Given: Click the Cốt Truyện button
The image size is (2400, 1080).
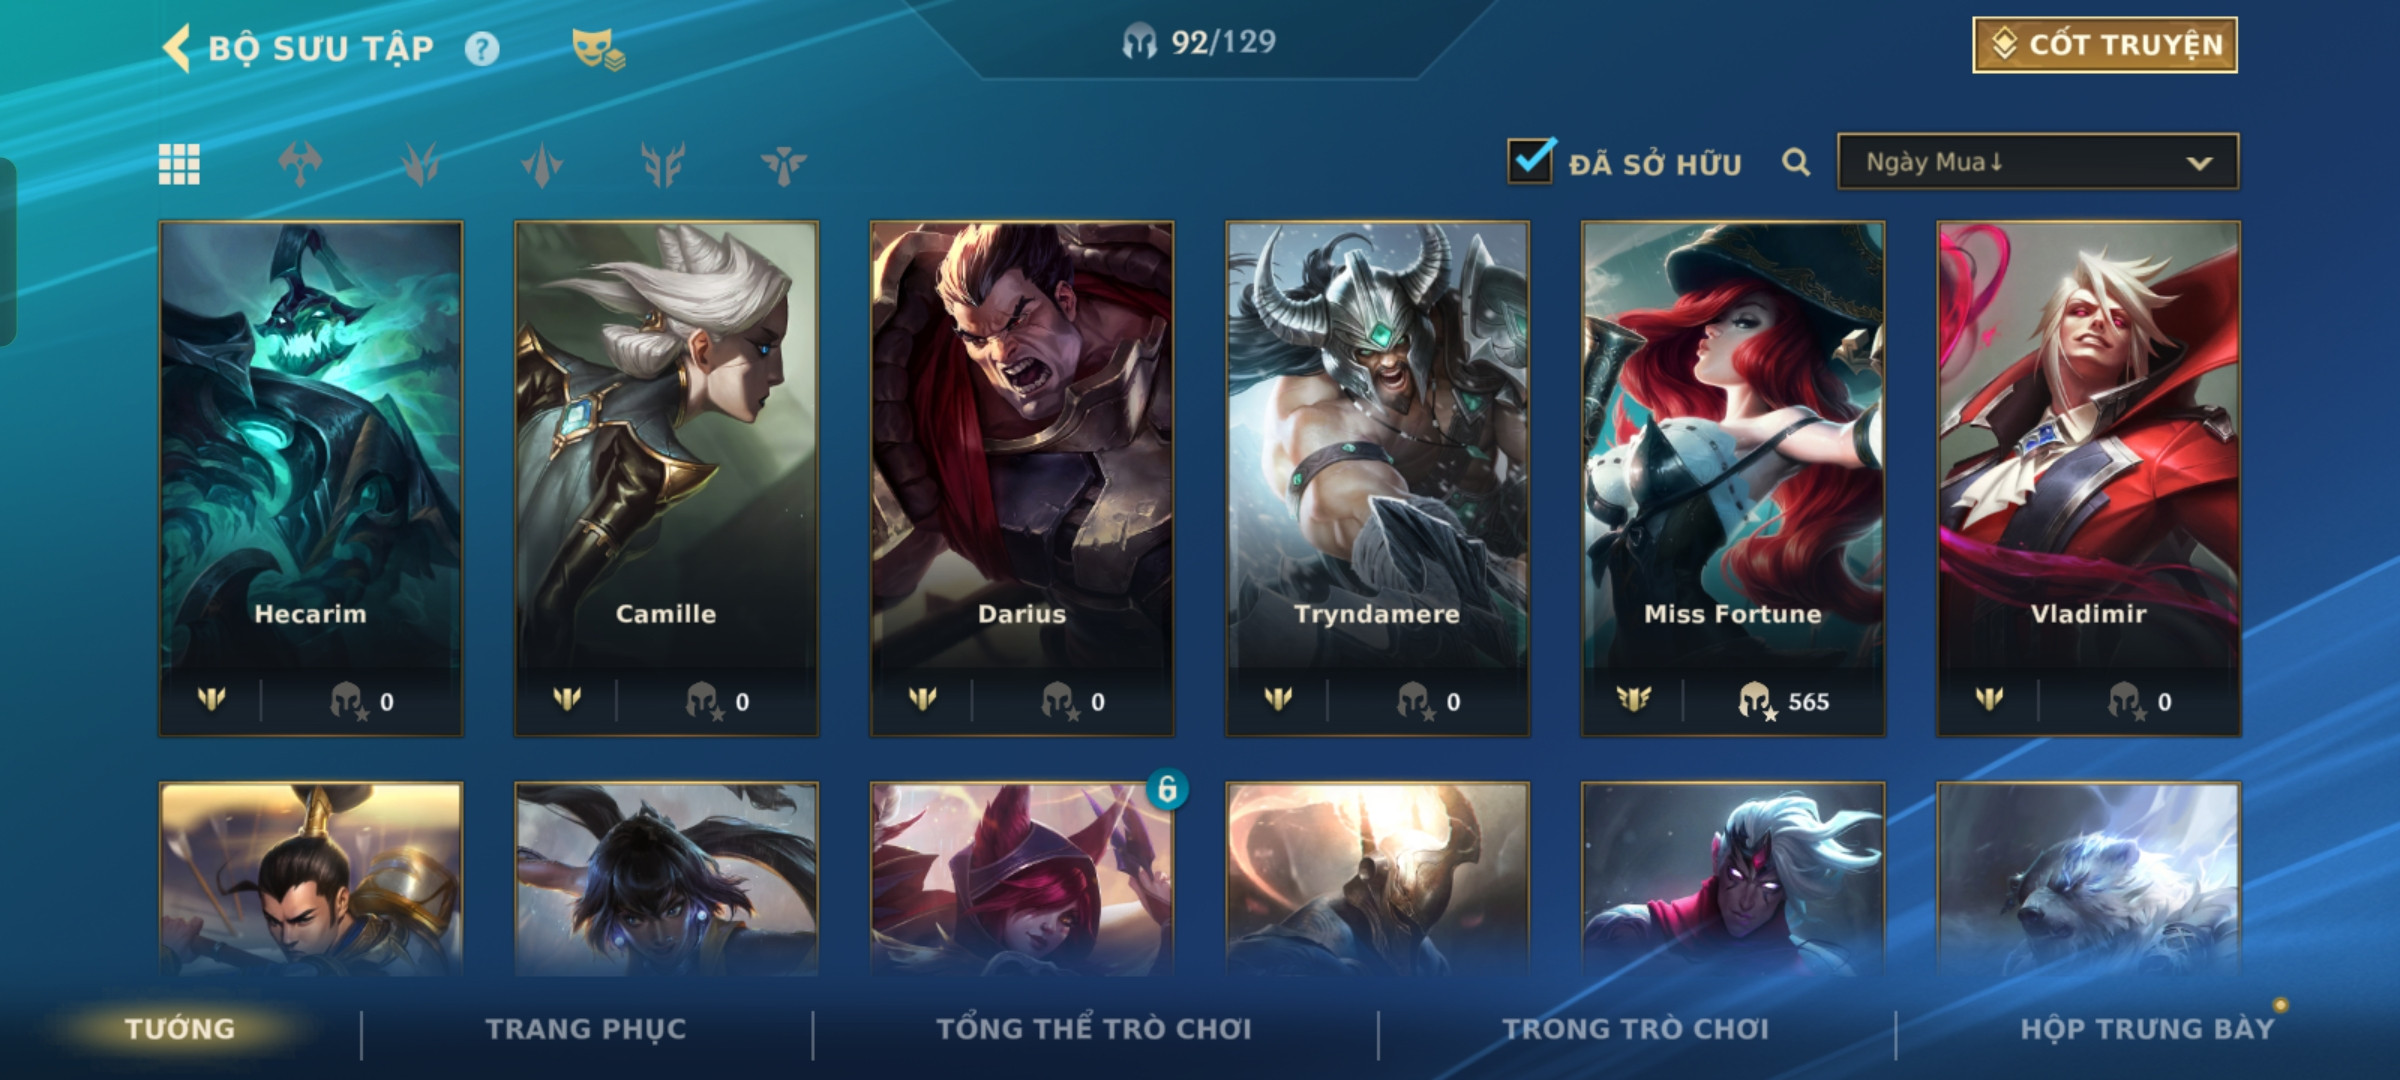Looking at the screenshot, I should point(2105,45).
